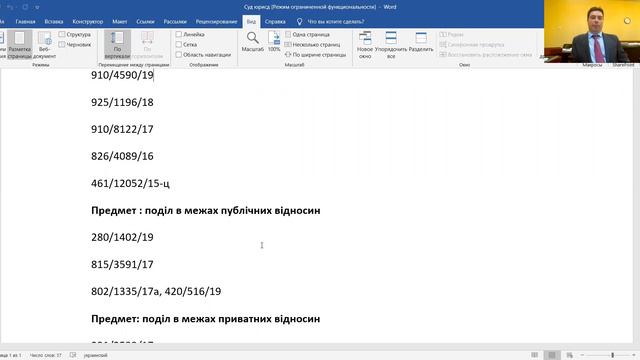The image size is (640, 360).
Task: Open the Главная tab
Action: tap(25, 22)
